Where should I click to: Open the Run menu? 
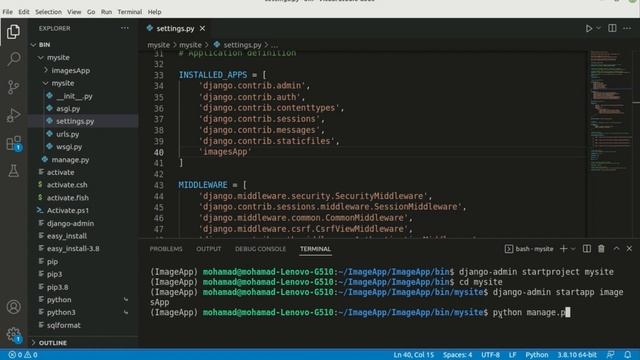tap(106, 12)
